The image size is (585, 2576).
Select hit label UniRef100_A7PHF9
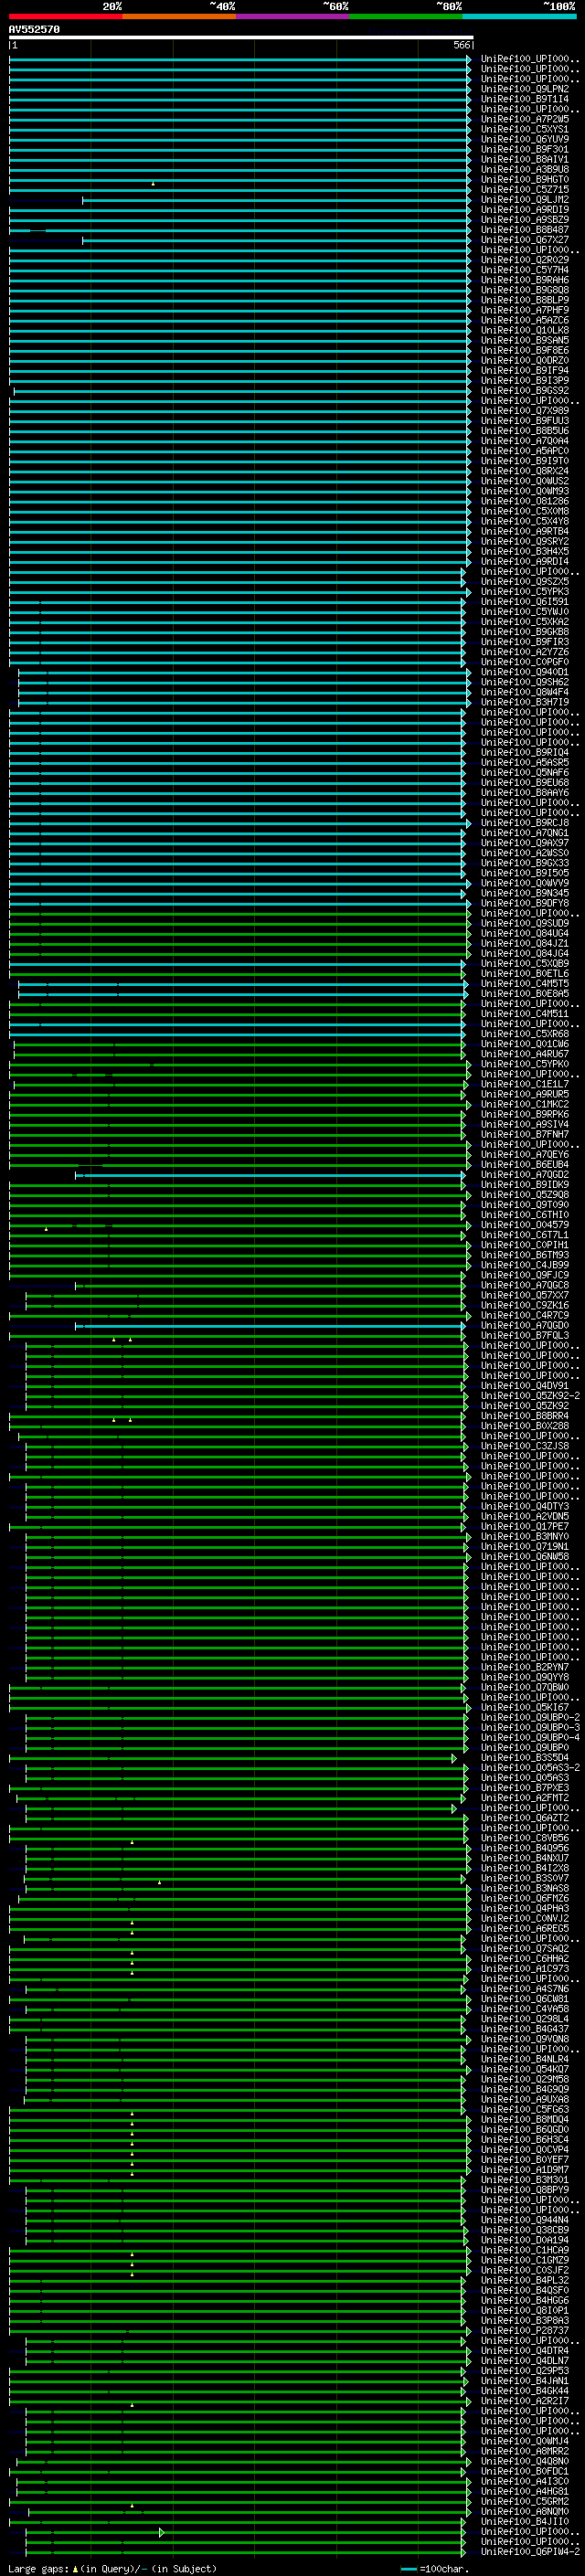click(525, 310)
